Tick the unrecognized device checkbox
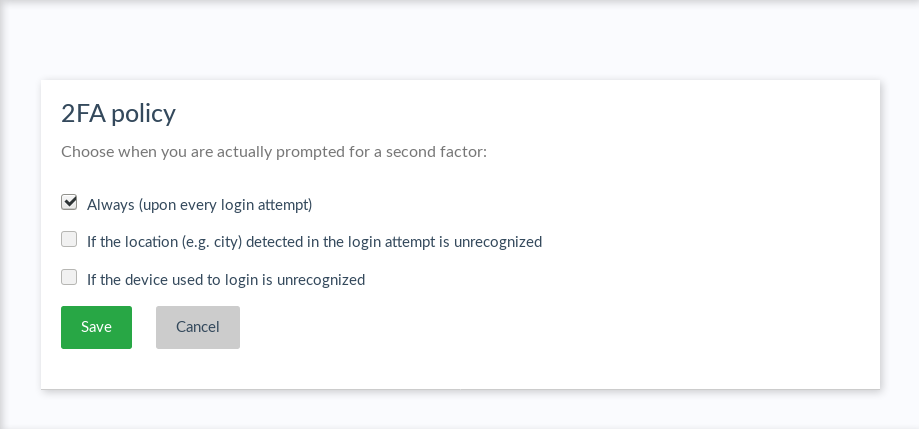This screenshot has height=429, width=919. click(x=69, y=278)
